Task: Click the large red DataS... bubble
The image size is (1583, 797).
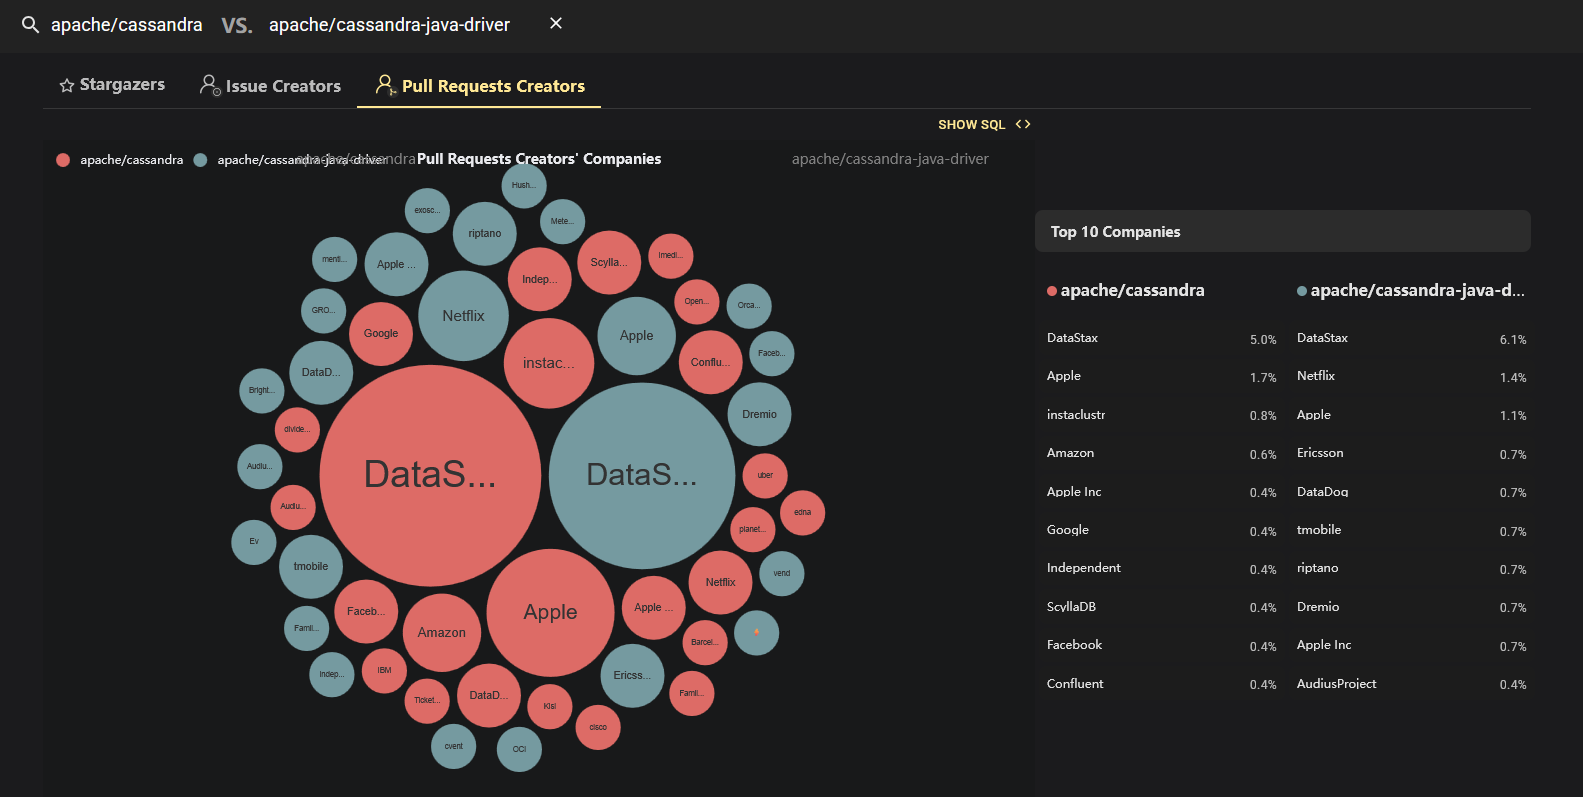Action: pos(430,475)
